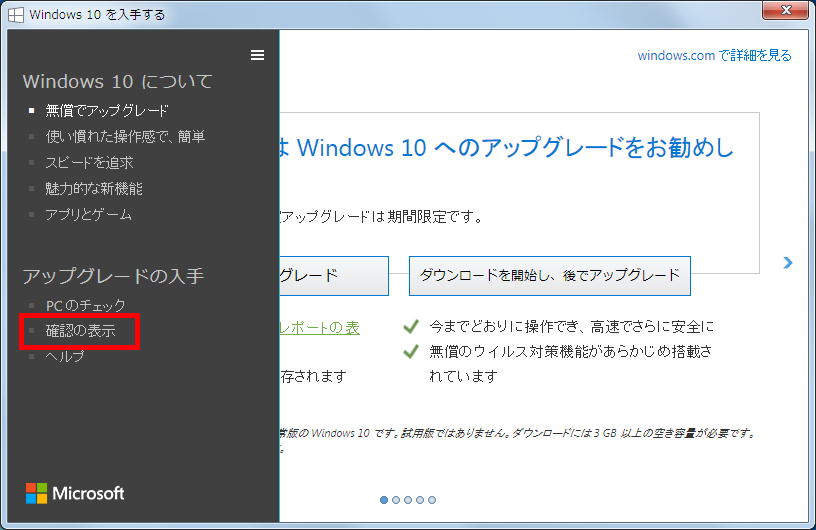Jump to the fourth page dot
816x530 pixels.
click(420, 500)
